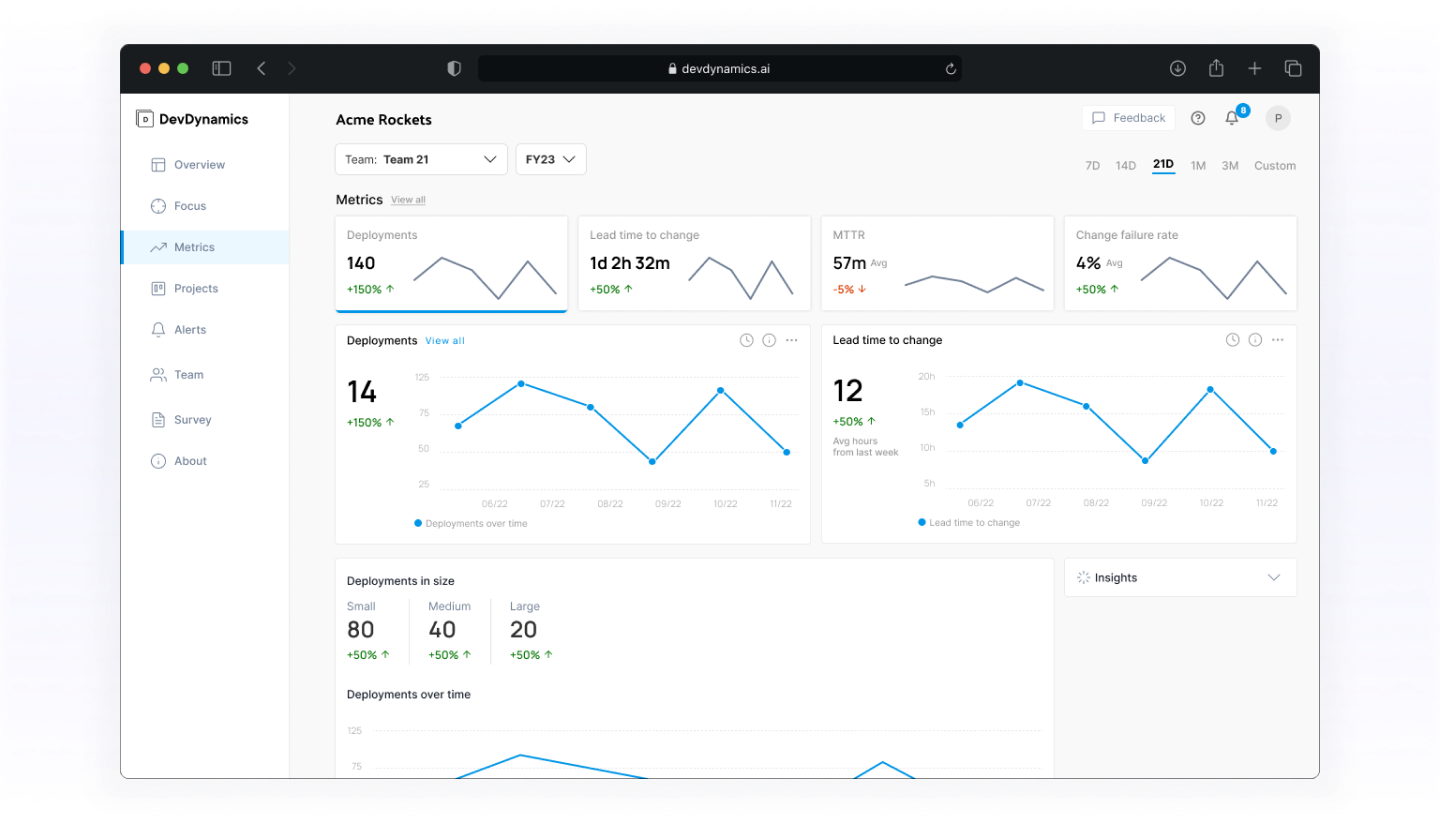Open the ellipsis menu on the Deployments chart
1440x823 pixels.
[x=792, y=340]
